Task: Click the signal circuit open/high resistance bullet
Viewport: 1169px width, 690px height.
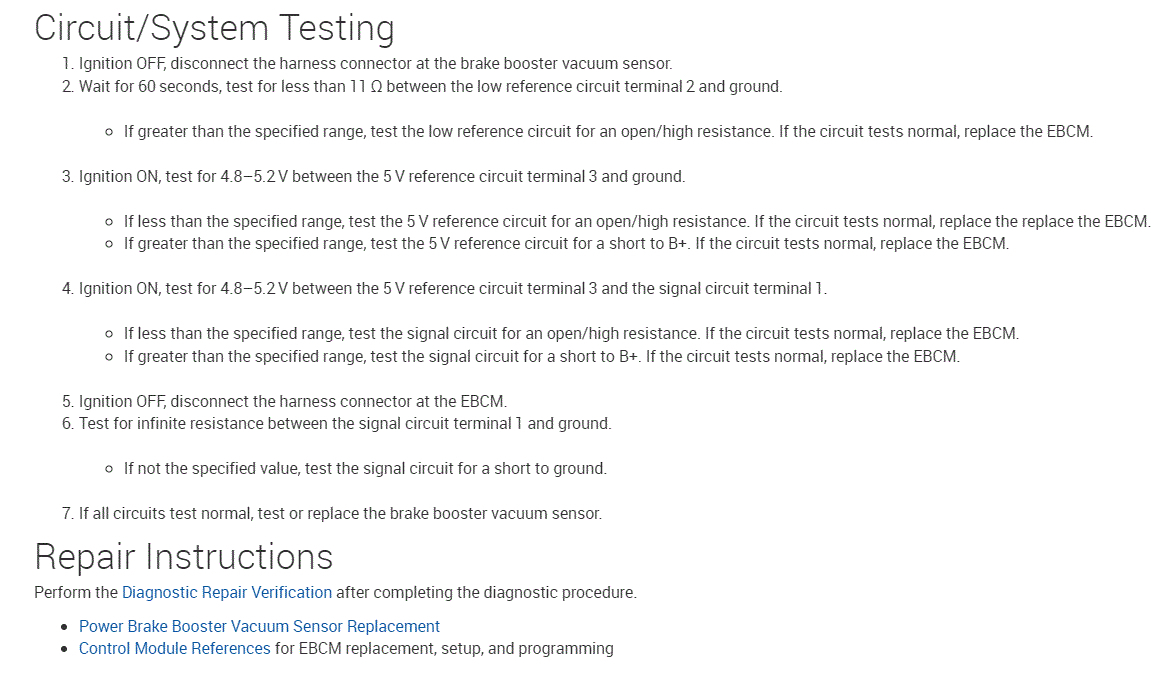Action: coord(571,333)
